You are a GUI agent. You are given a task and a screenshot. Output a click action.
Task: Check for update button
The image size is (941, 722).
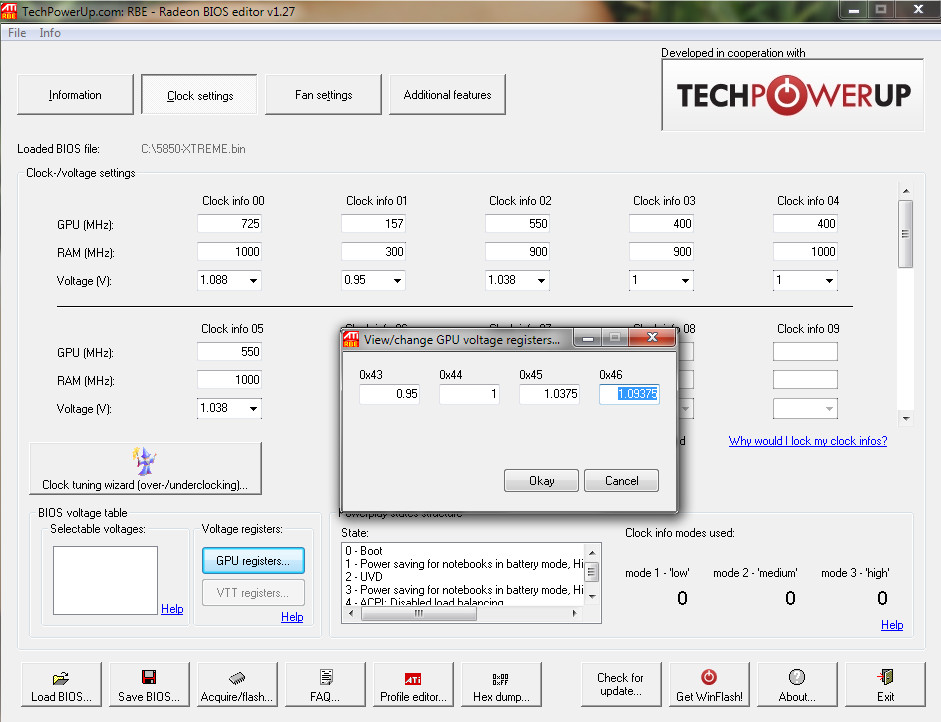click(621, 684)
